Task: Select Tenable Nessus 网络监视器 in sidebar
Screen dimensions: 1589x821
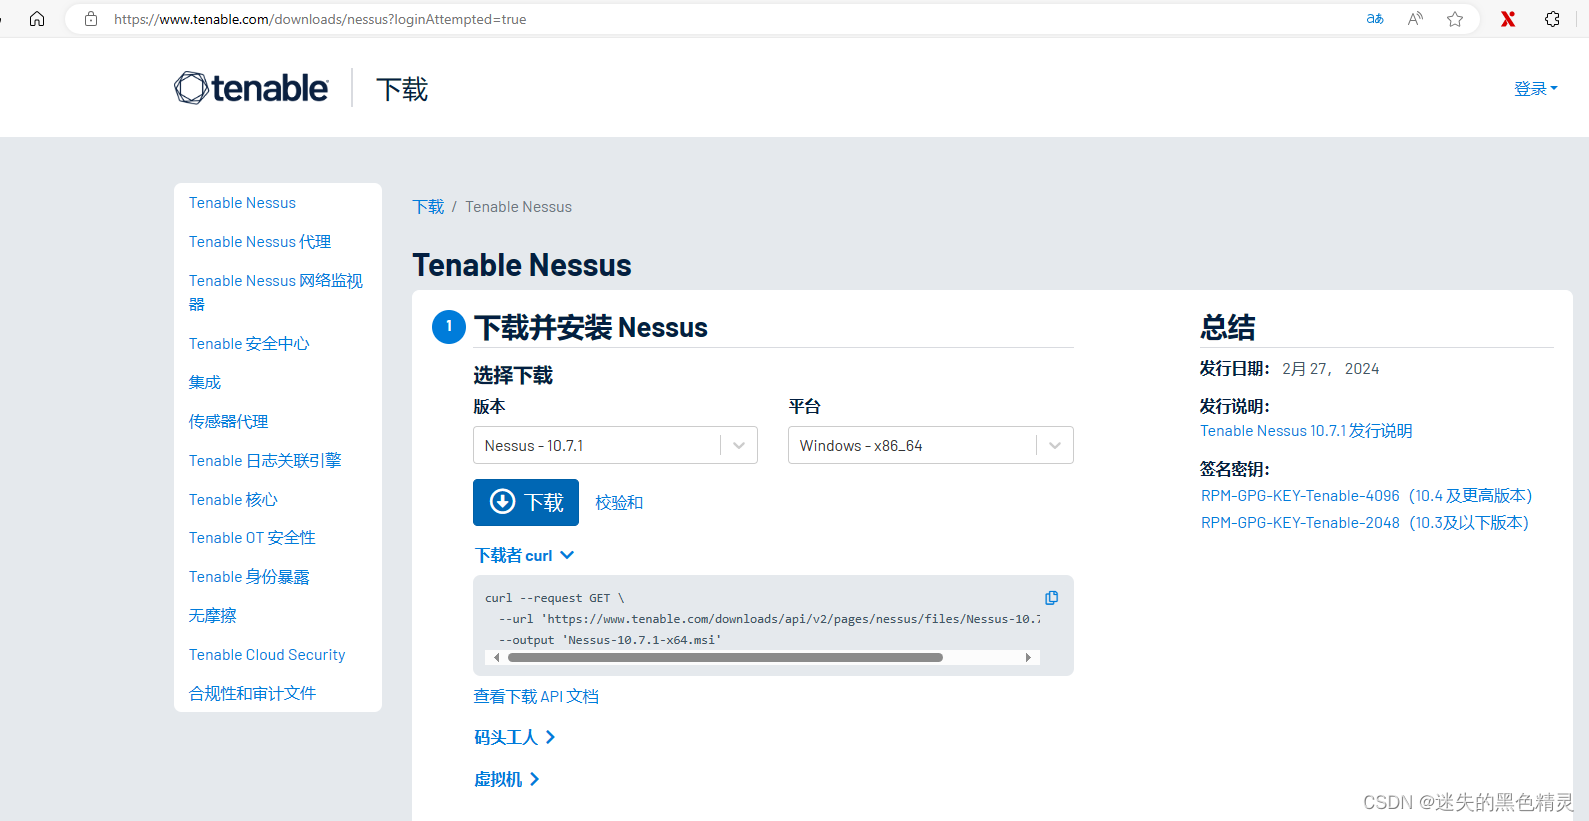Action: pos(276,292)
